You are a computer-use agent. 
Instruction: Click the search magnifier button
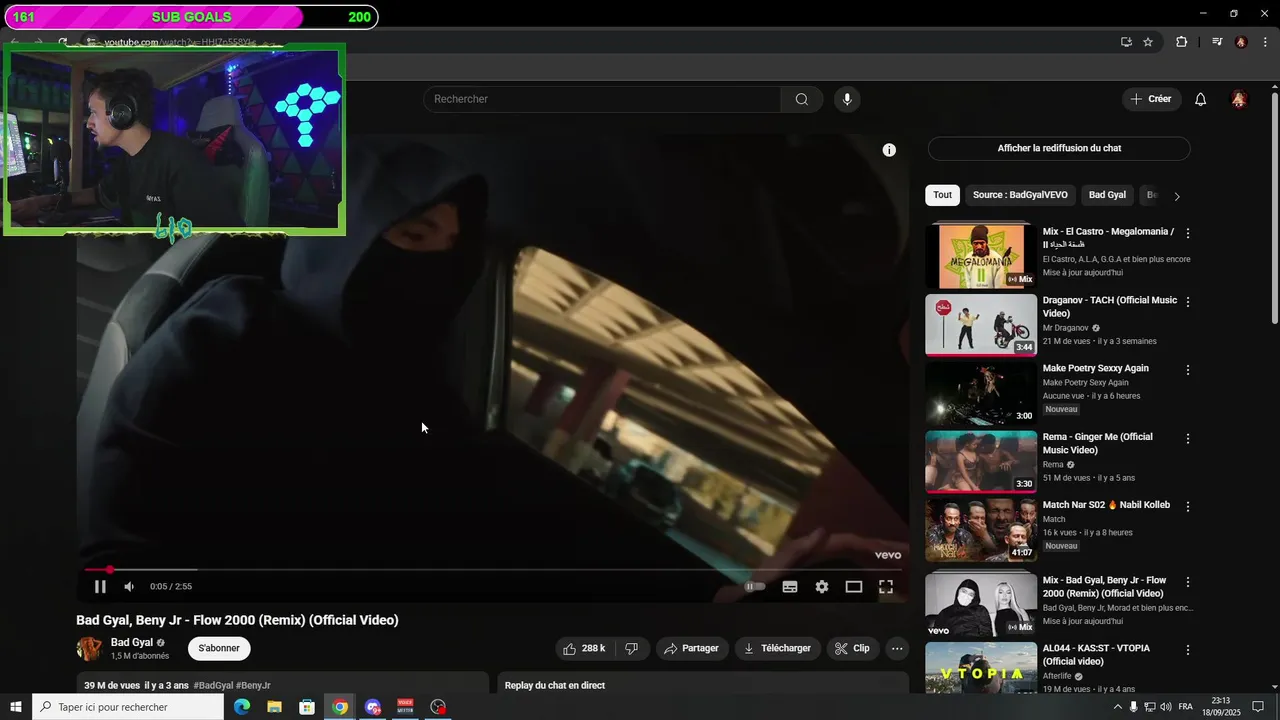(802, 99)
